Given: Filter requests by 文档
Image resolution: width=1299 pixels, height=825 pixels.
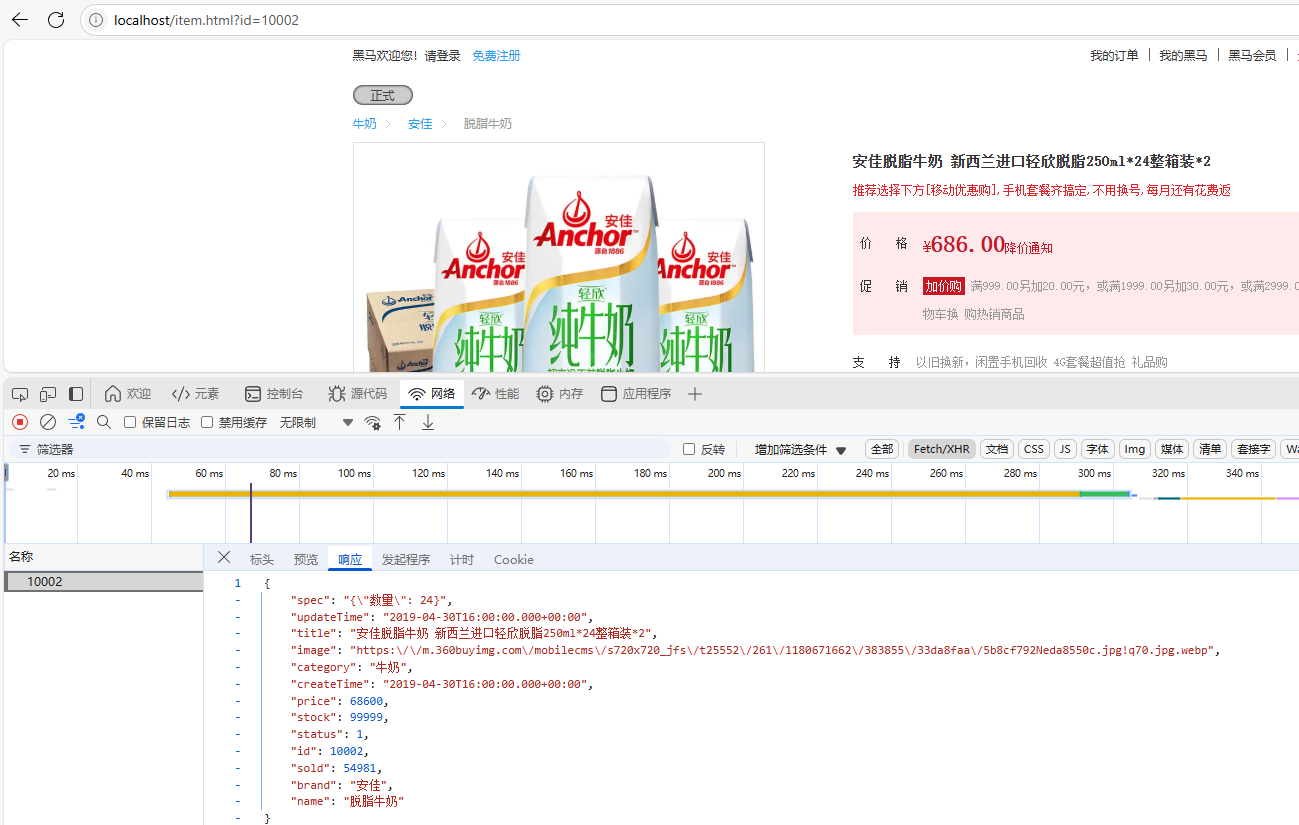Looking at the screenshot, I should [x=997, y=450].
